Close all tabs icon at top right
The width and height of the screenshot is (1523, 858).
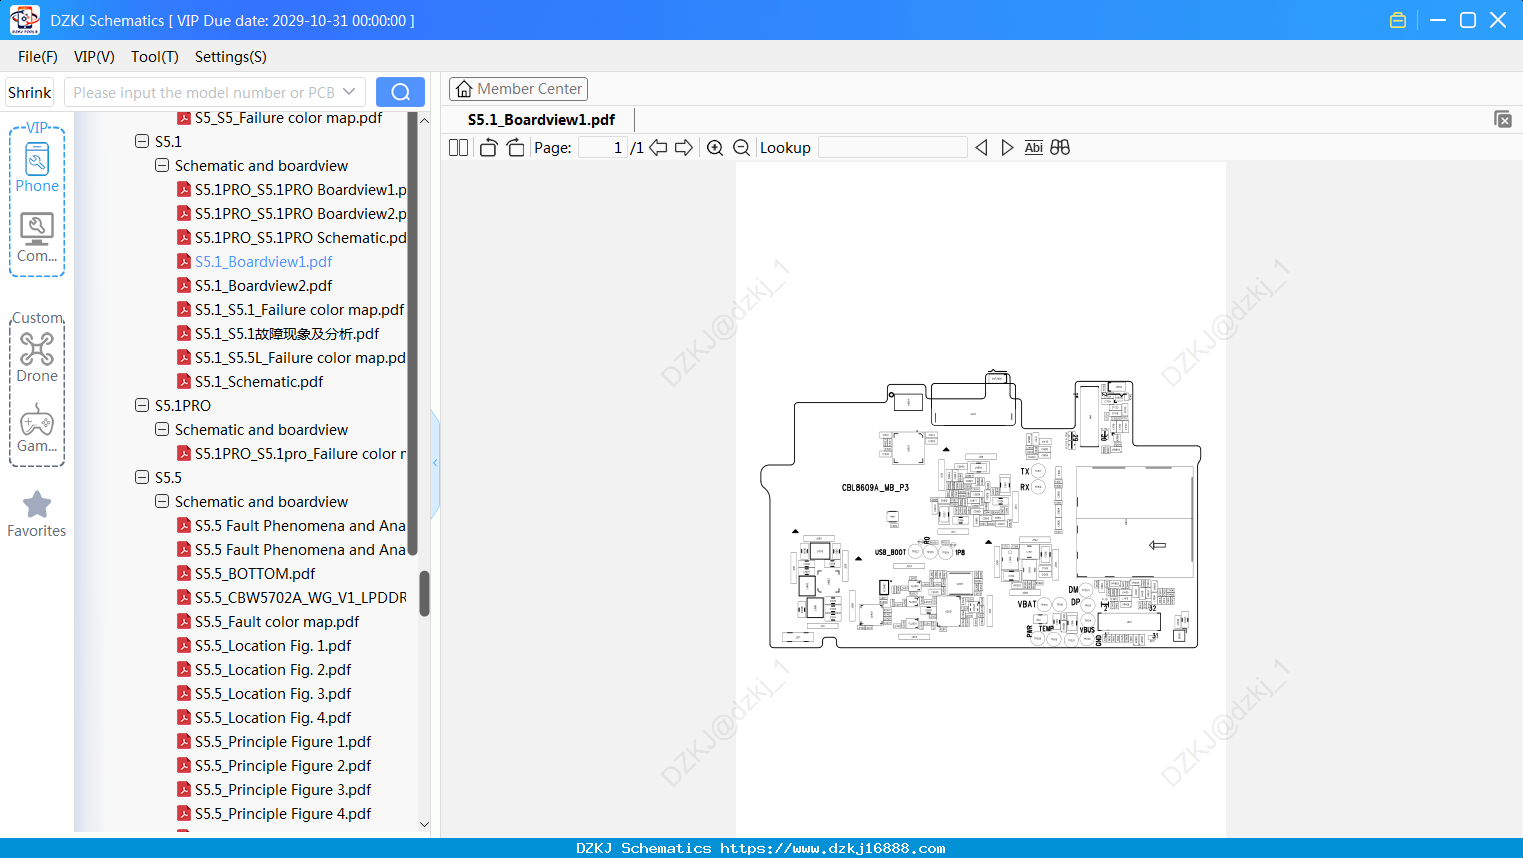[x=1503, y=119]
